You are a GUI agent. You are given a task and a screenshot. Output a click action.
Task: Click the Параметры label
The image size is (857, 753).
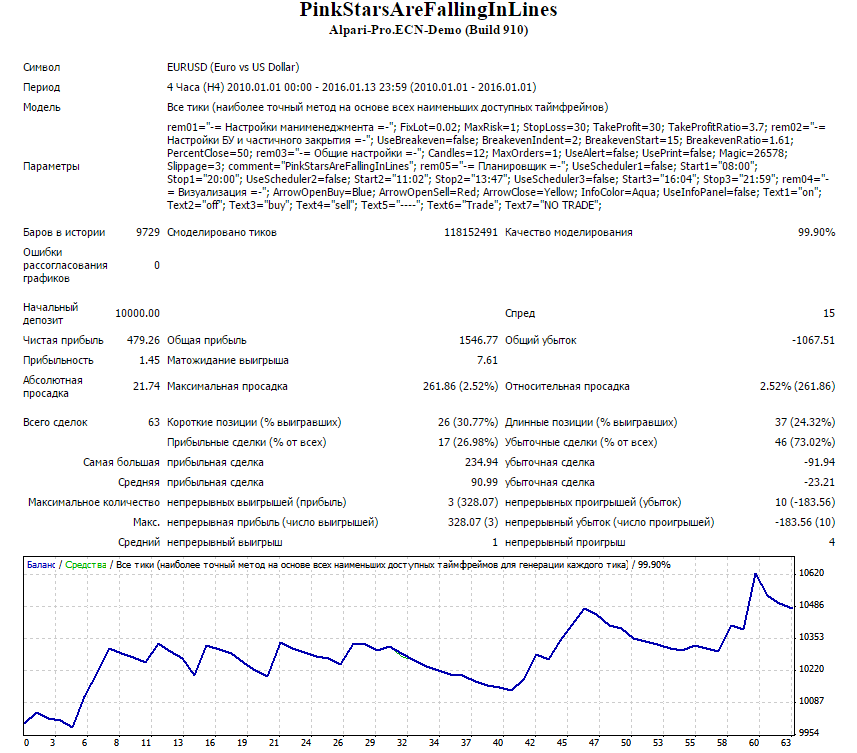pyautogui.click(x=51, y=166)
